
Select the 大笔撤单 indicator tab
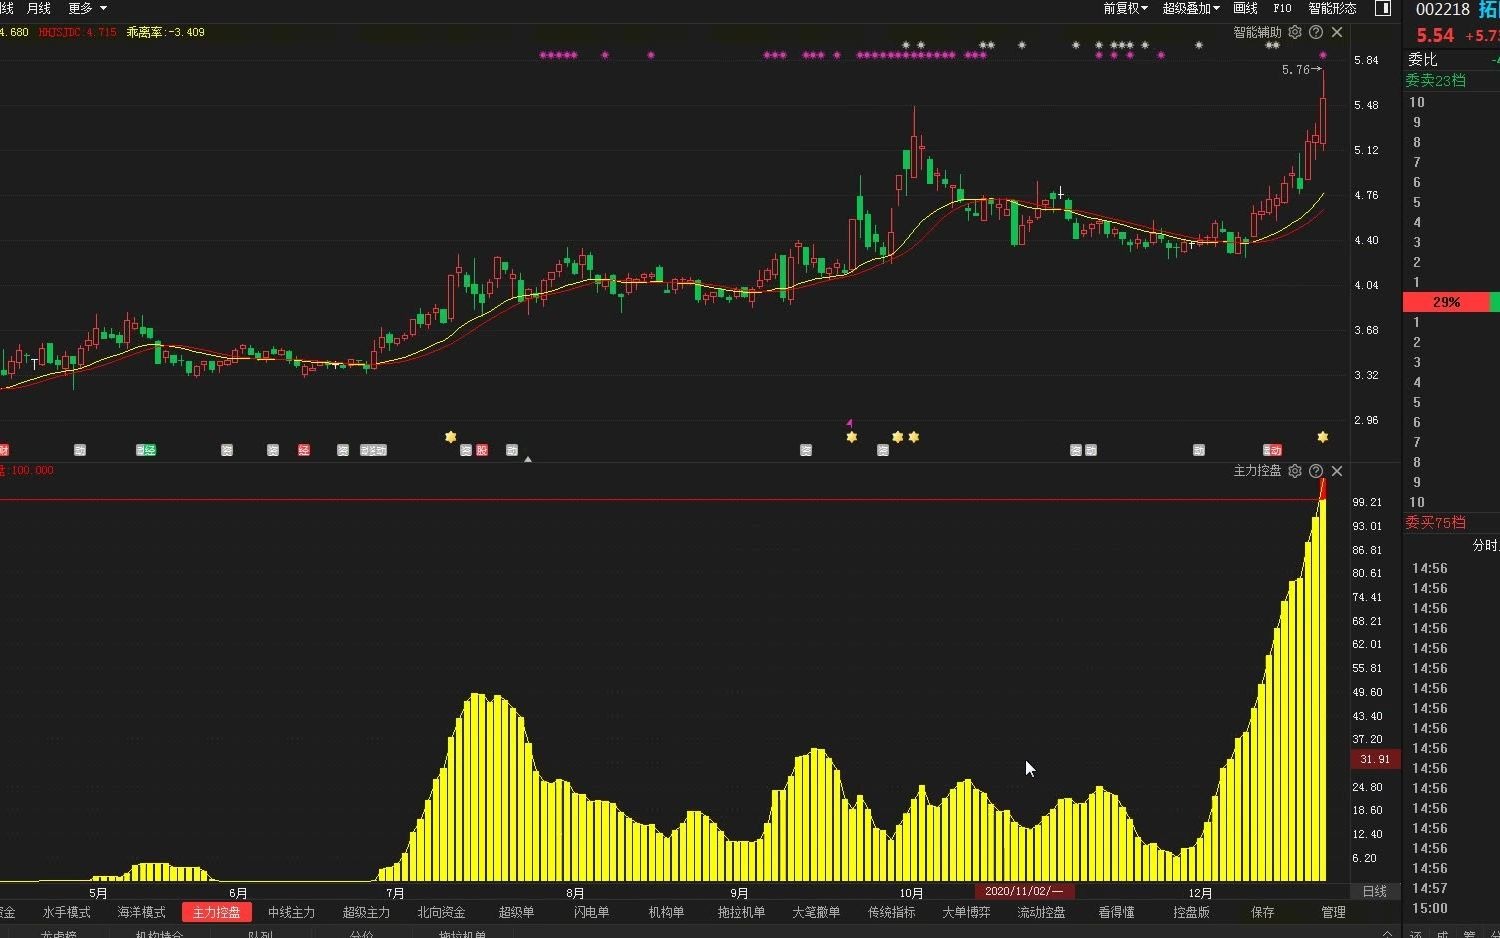(x=817, y=912)
